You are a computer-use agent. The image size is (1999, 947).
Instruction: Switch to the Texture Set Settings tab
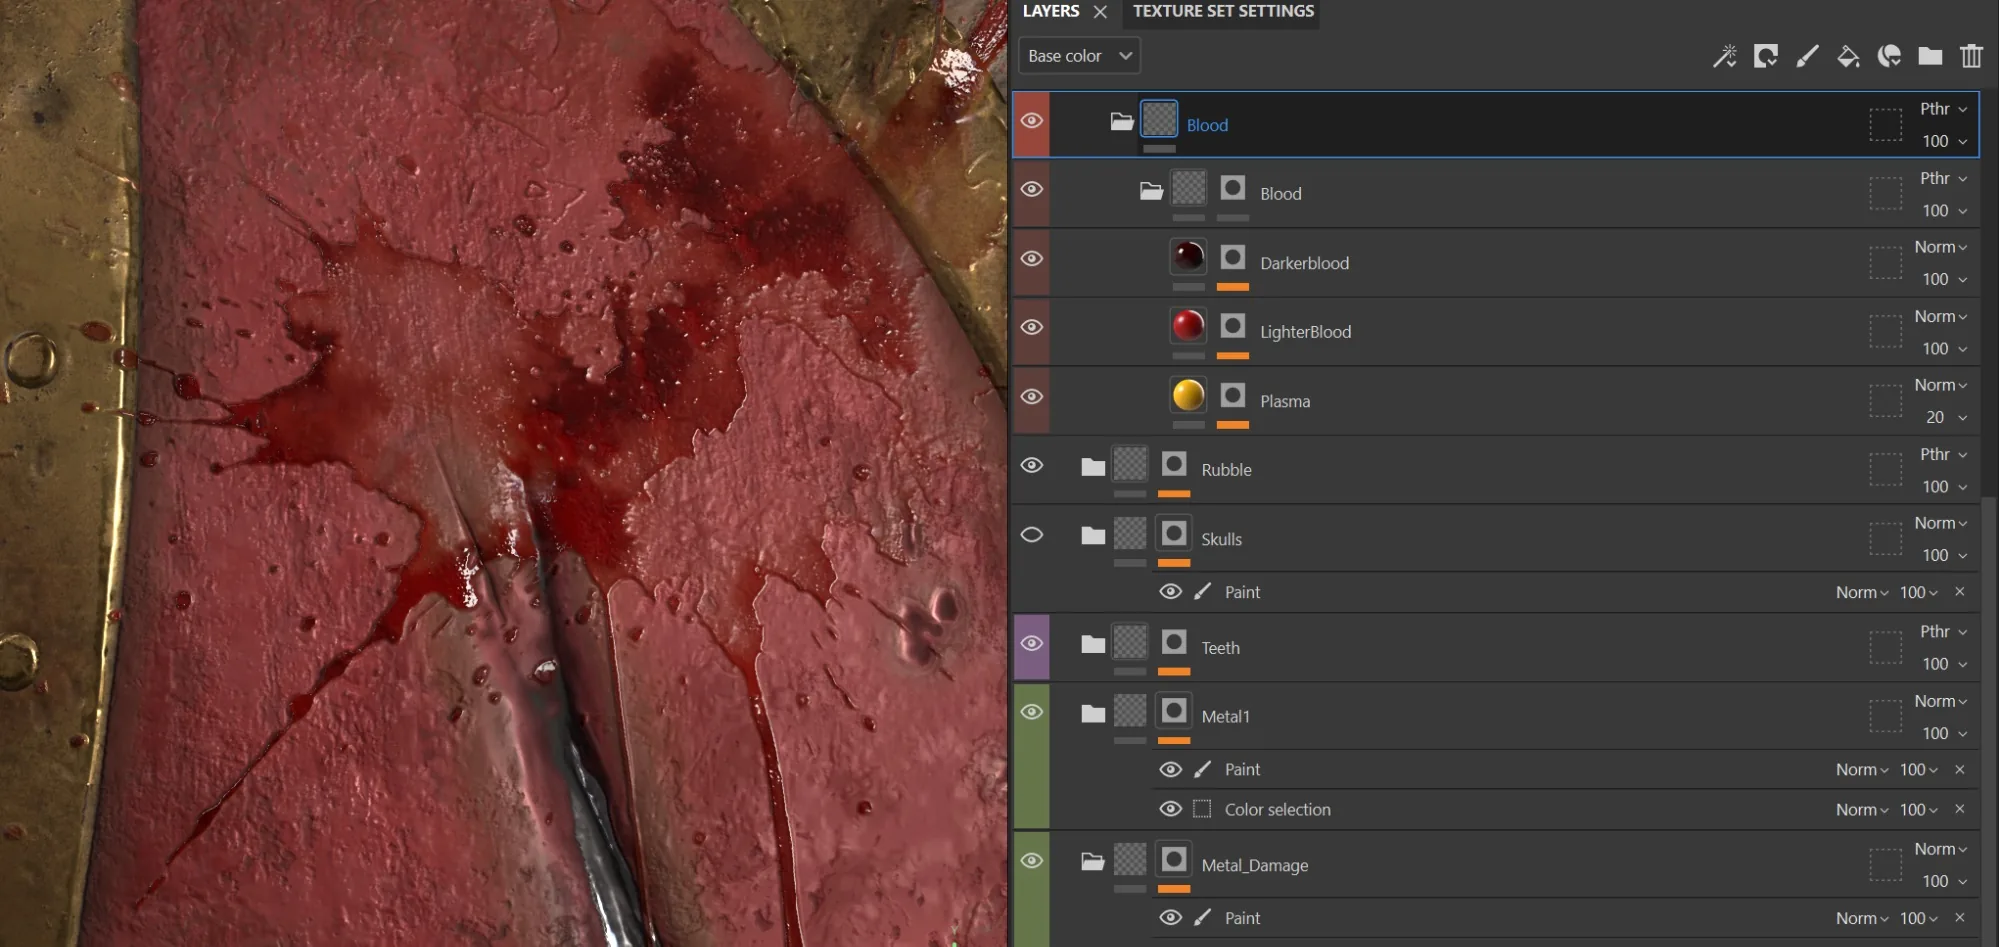coord(1223,11)
